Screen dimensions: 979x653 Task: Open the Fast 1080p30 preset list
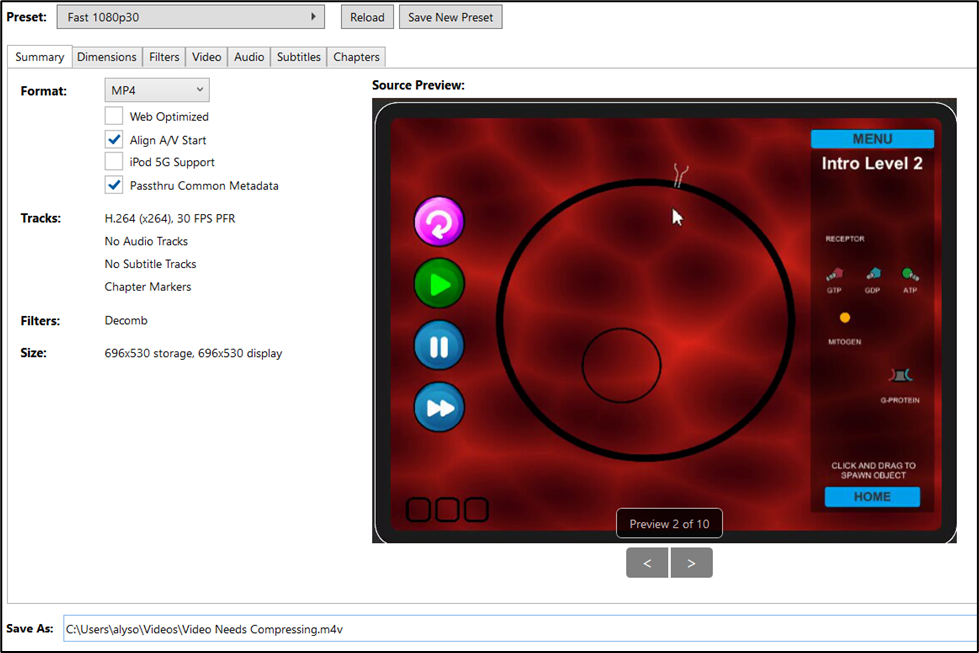(190, 16)
